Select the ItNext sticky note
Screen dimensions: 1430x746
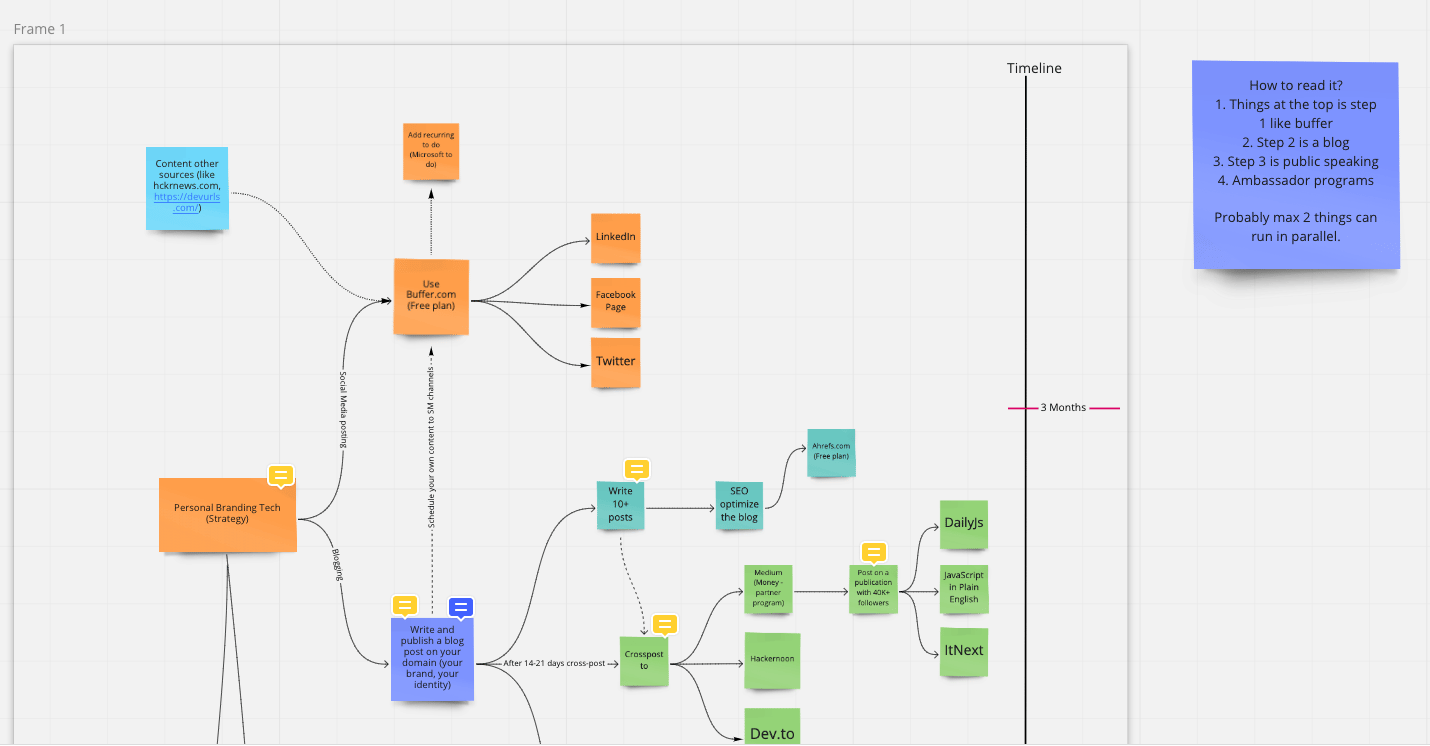[964, 651]
